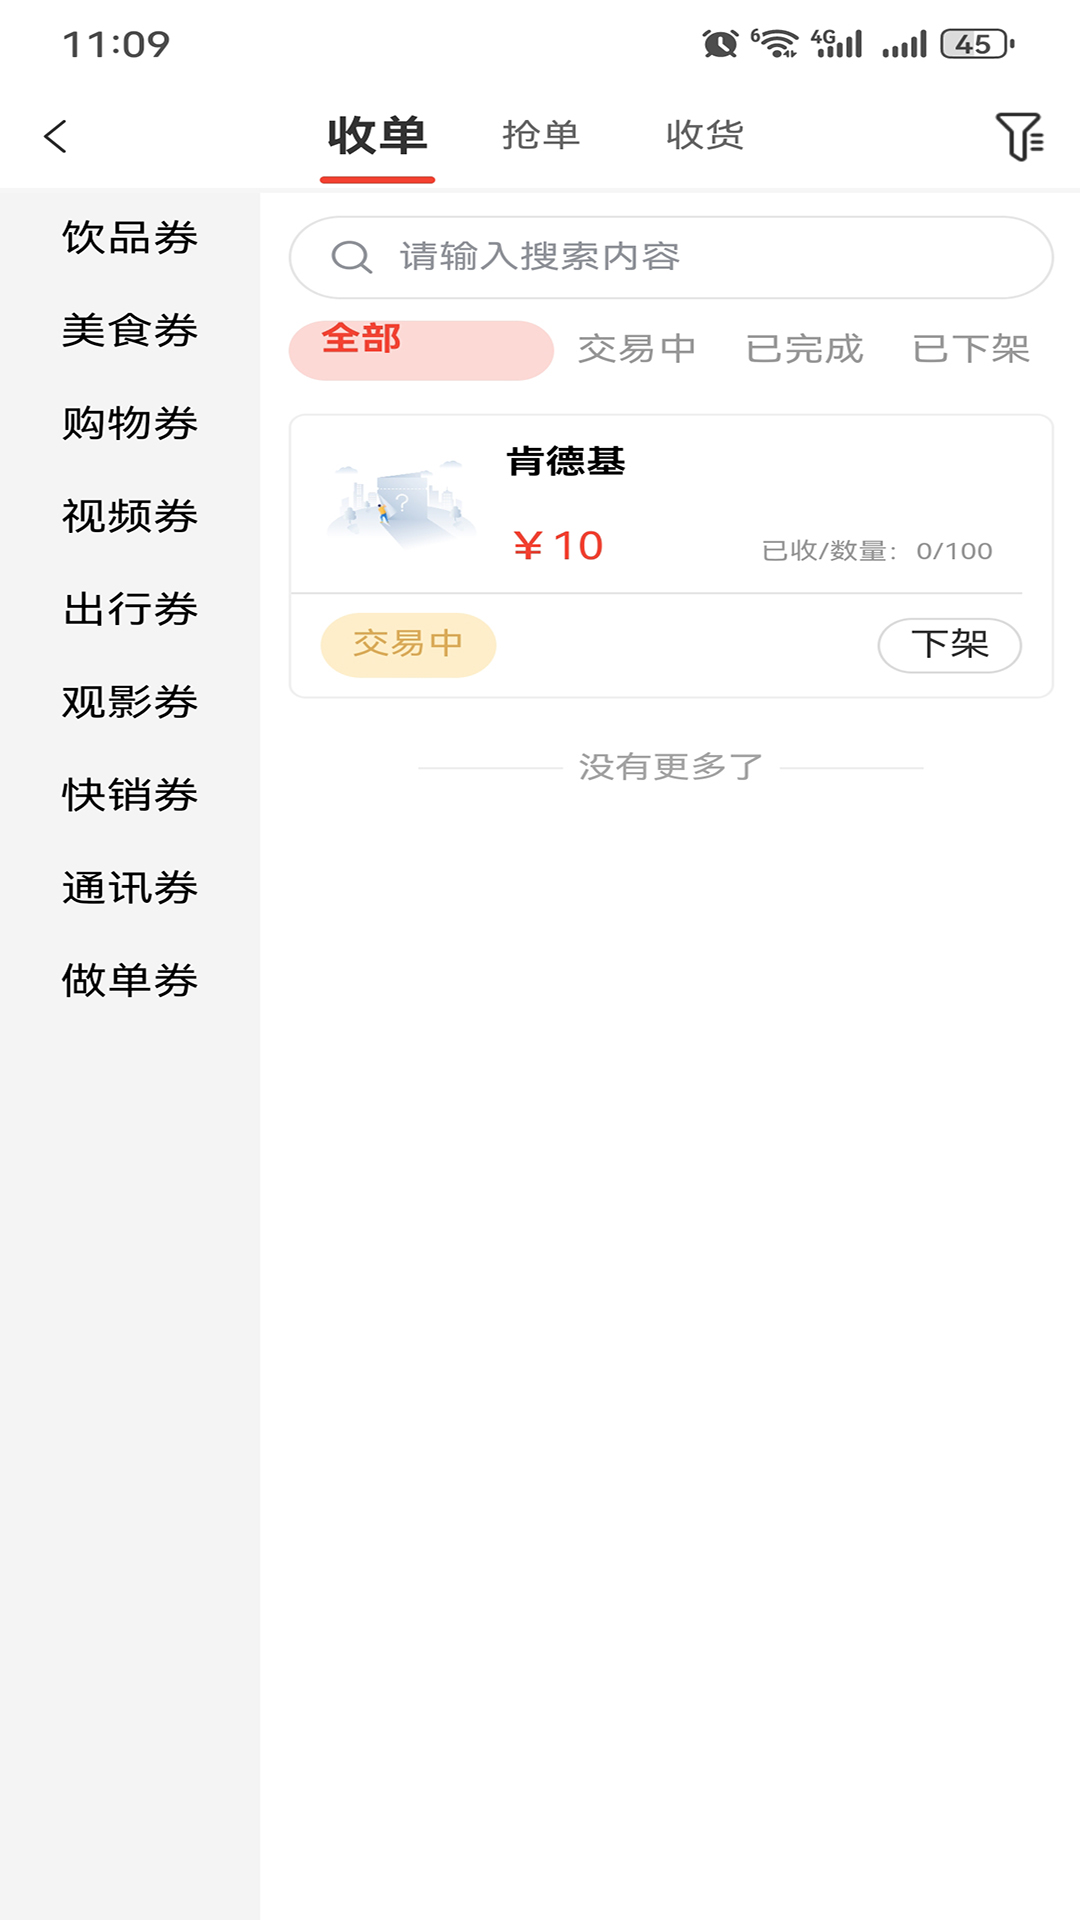Tap the alarm clock status icon
Image resolution: width=1080 pixels, height=1920 pixels.
click(720, 44)
